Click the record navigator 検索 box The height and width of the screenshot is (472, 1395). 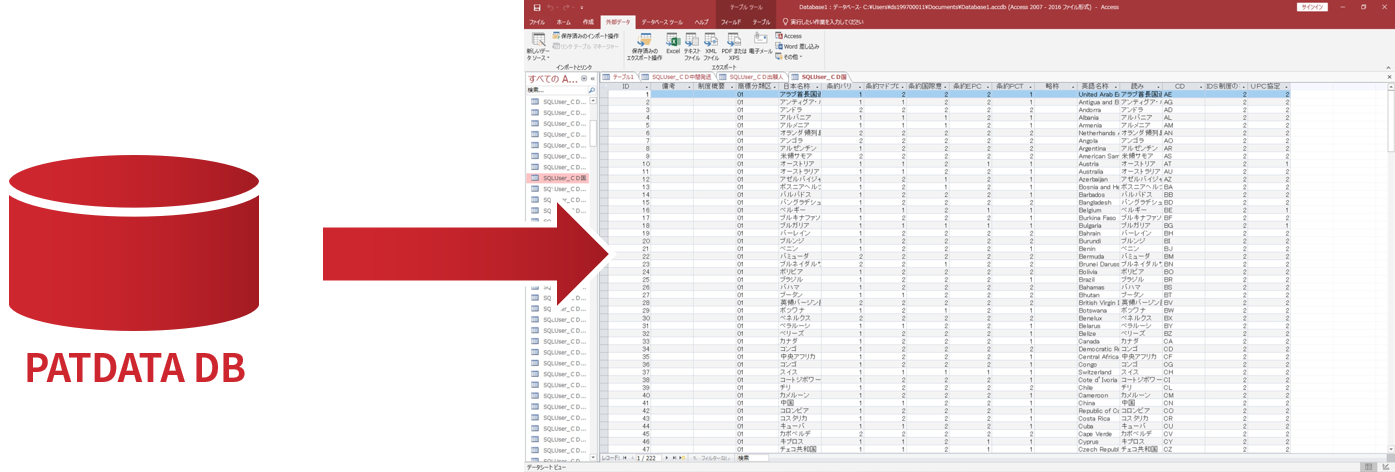pos(752,457)
